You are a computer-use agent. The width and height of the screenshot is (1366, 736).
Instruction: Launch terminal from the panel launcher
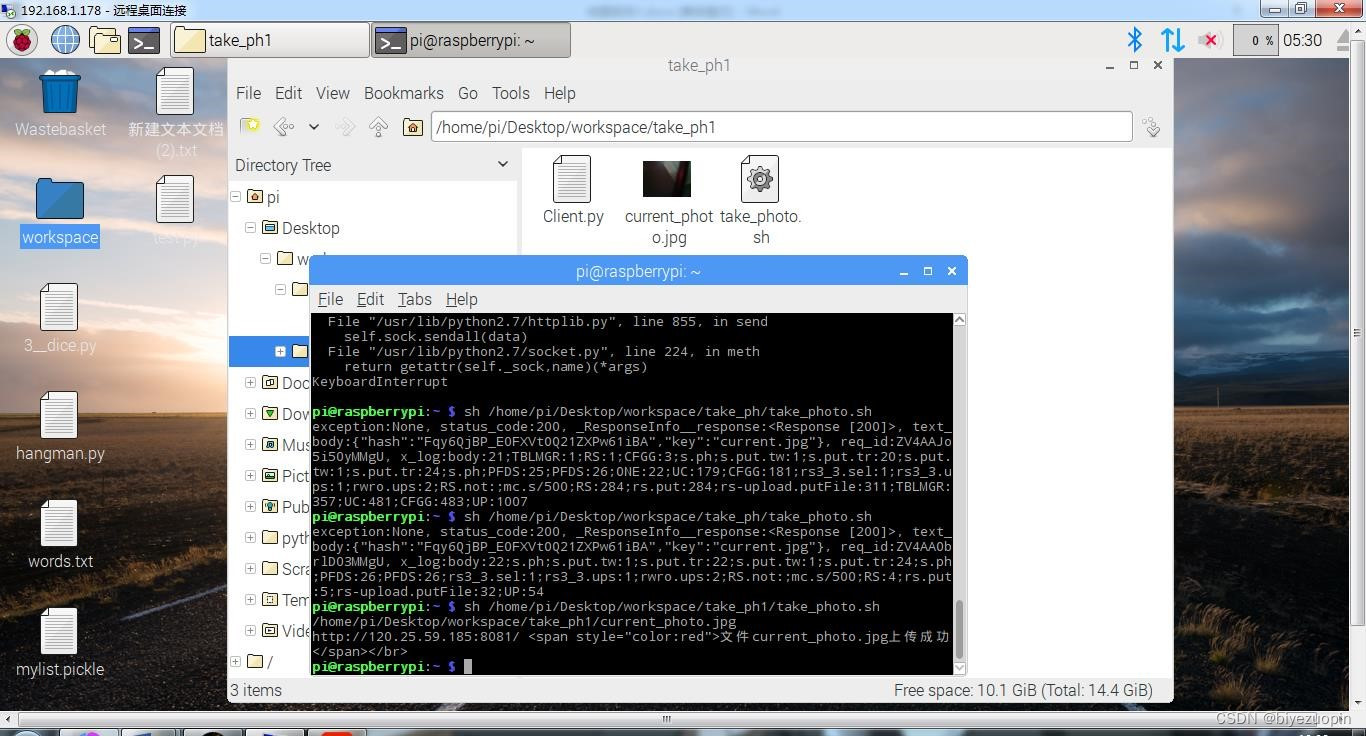click(144, 40)
